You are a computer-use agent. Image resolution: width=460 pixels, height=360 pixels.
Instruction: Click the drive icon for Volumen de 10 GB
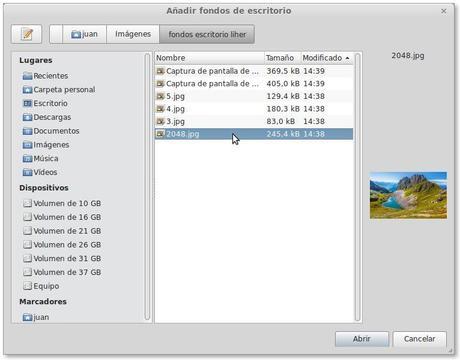point(27,203)
